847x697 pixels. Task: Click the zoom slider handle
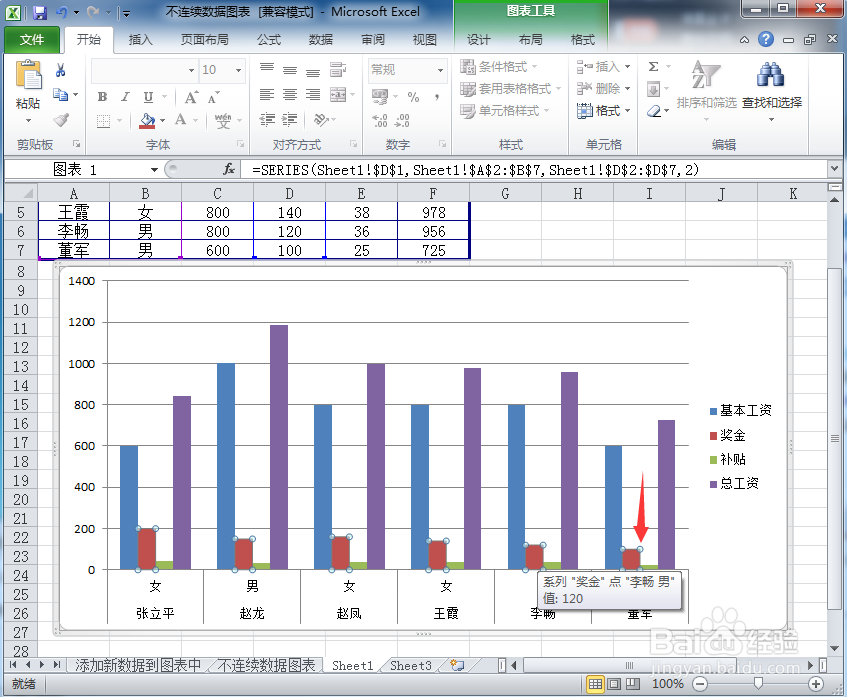click(x=758, y=684)
